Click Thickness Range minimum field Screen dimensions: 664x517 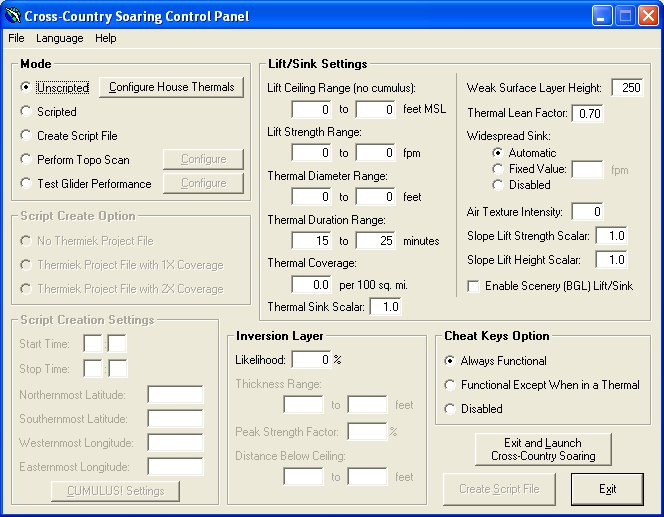(x=303, y=404)
